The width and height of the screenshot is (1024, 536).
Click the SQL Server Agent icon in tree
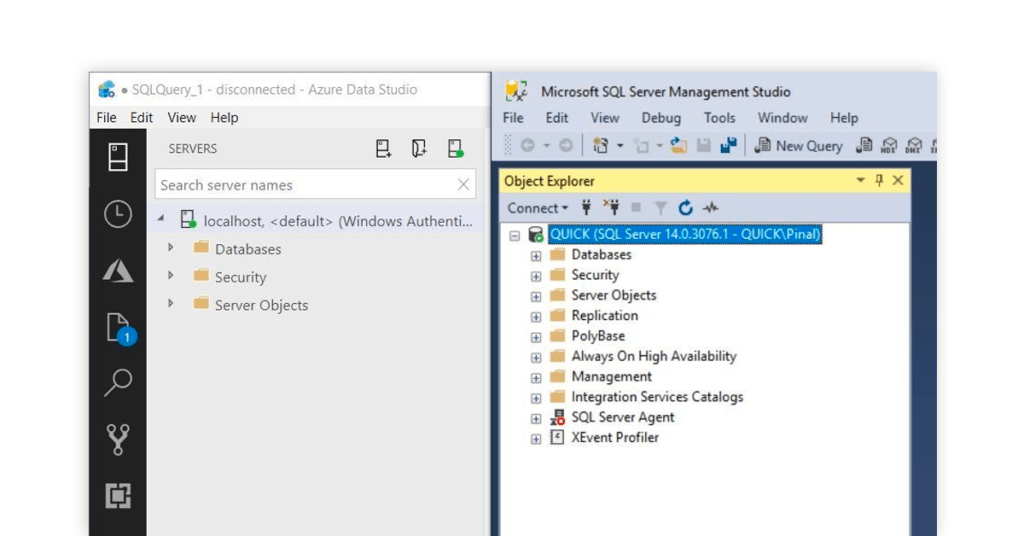557,417
